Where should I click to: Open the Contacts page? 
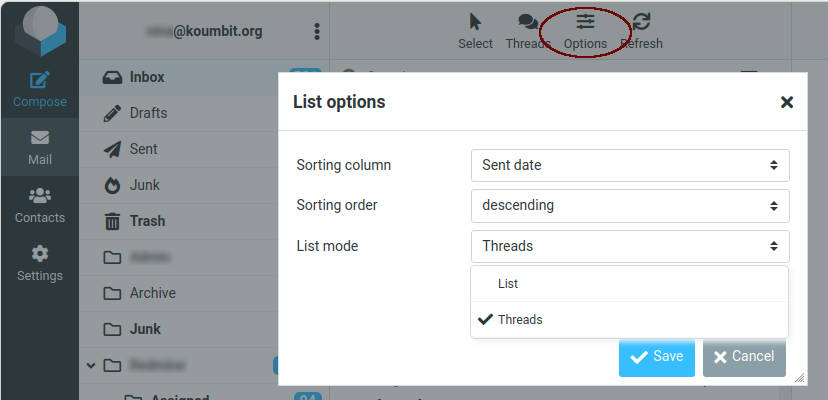[40, 205]
